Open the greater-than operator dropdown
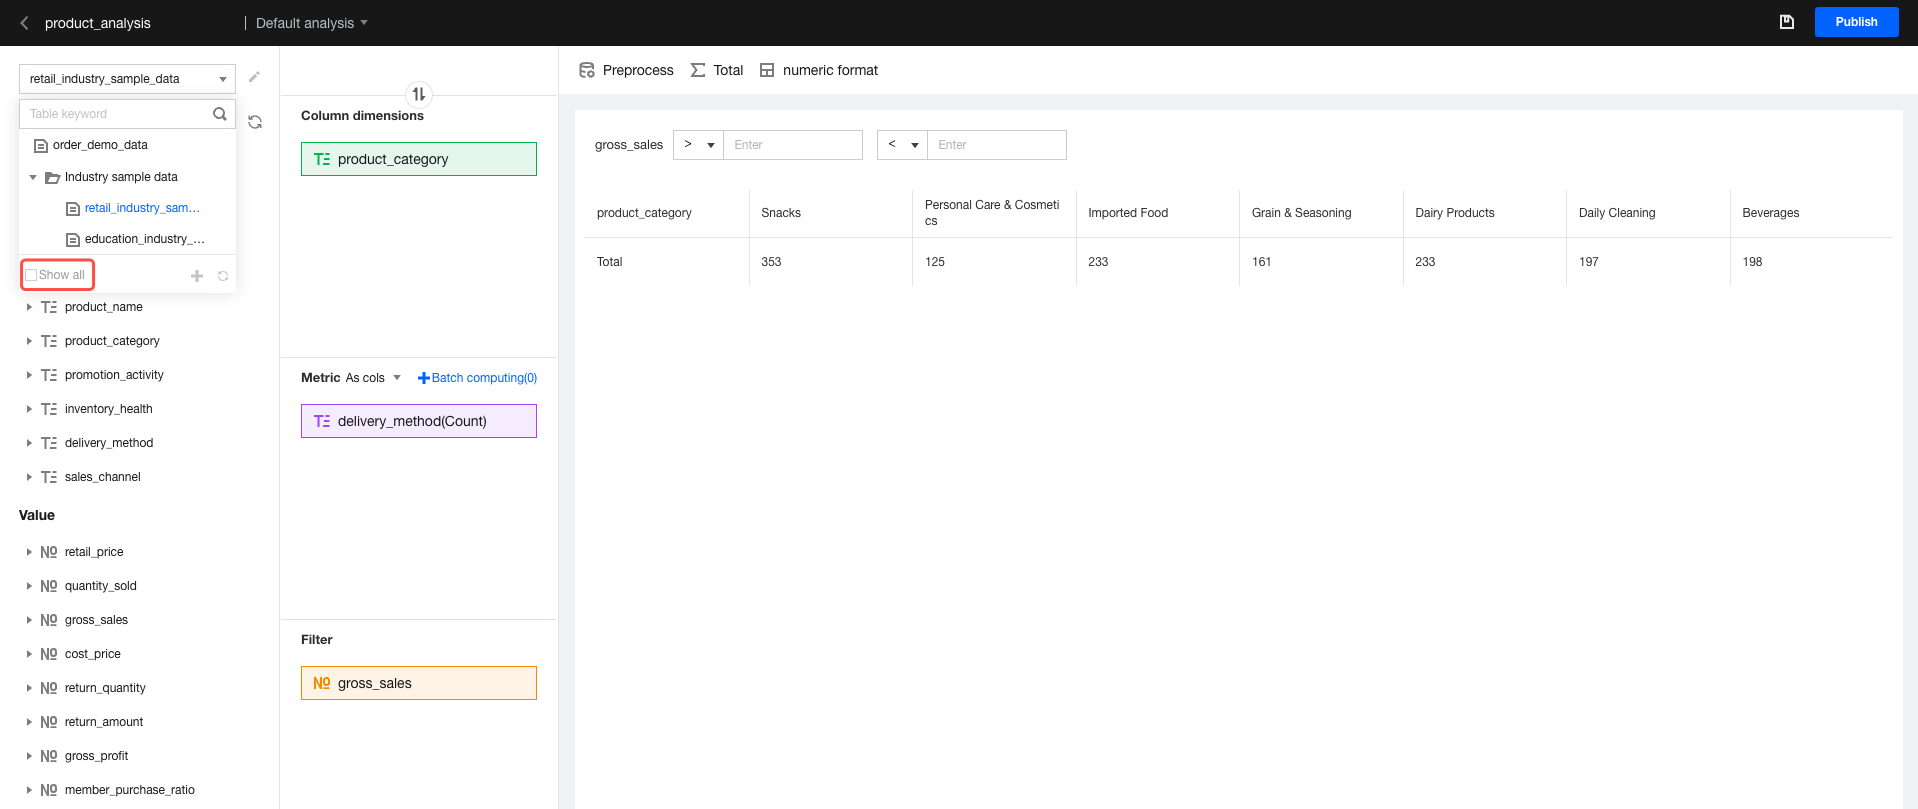This screenshot has width=1918, height=809. [698, 145]
